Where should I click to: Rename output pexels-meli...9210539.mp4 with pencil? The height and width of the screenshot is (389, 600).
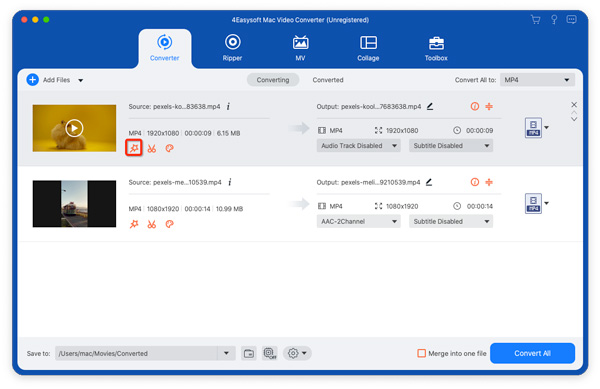tap(429, 182)
